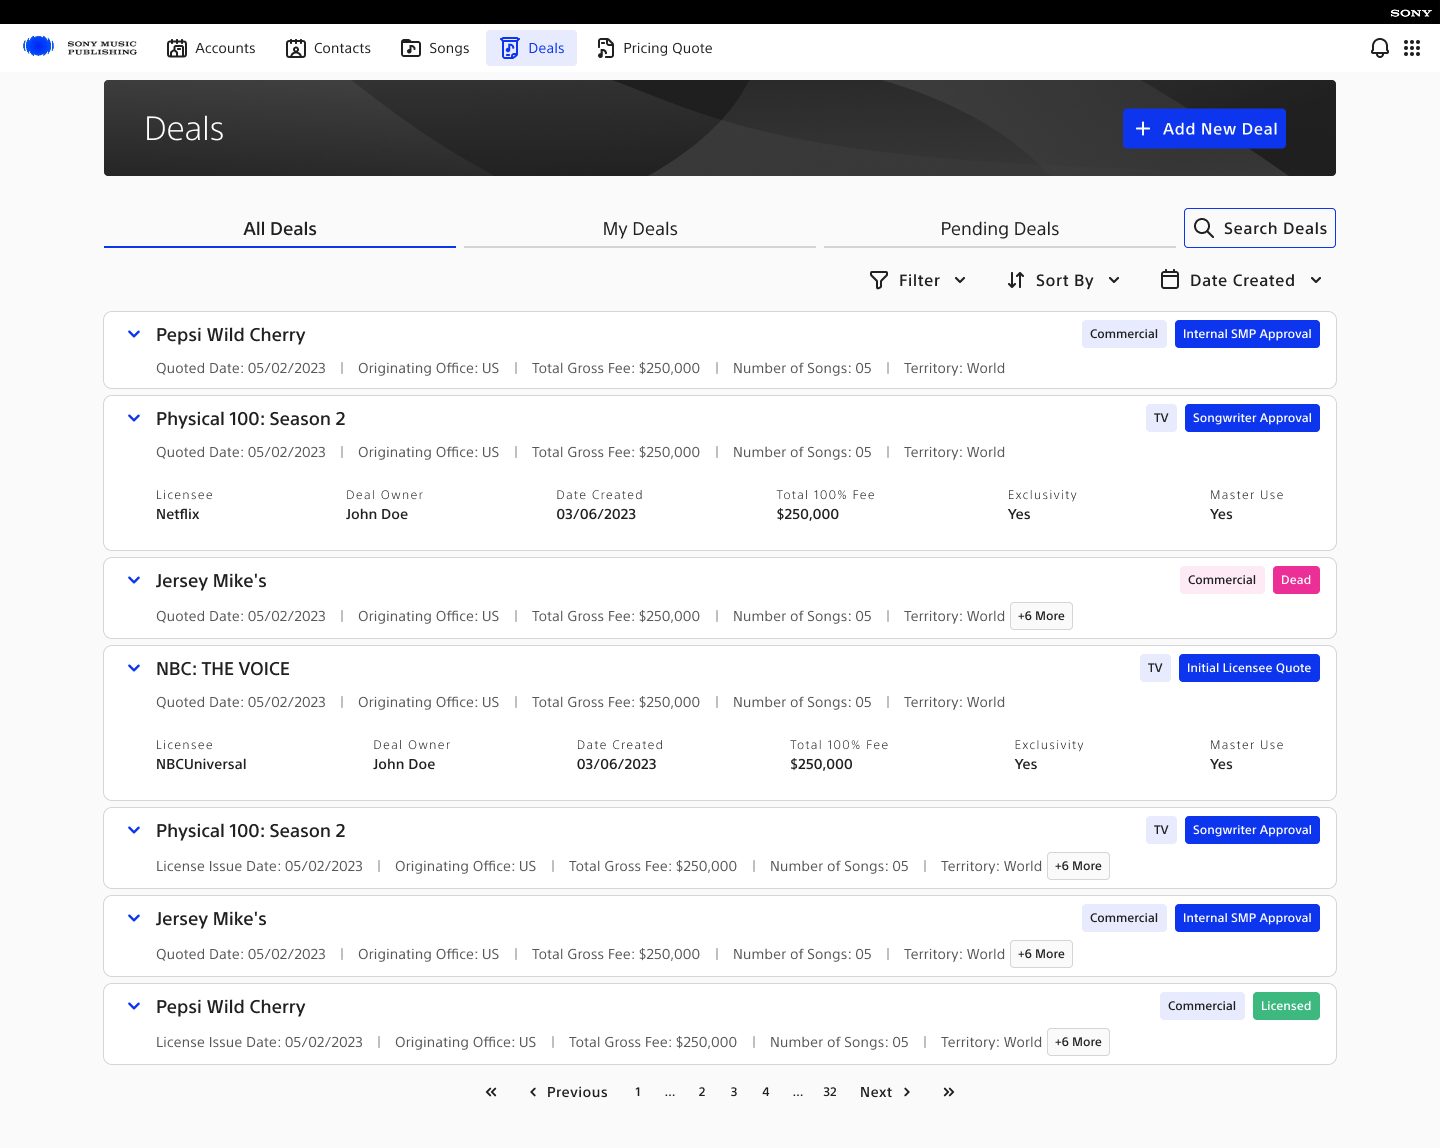Click the Licensed status badge
This screenshot has height=1148, width=1440.
tap(1286, 1006)
